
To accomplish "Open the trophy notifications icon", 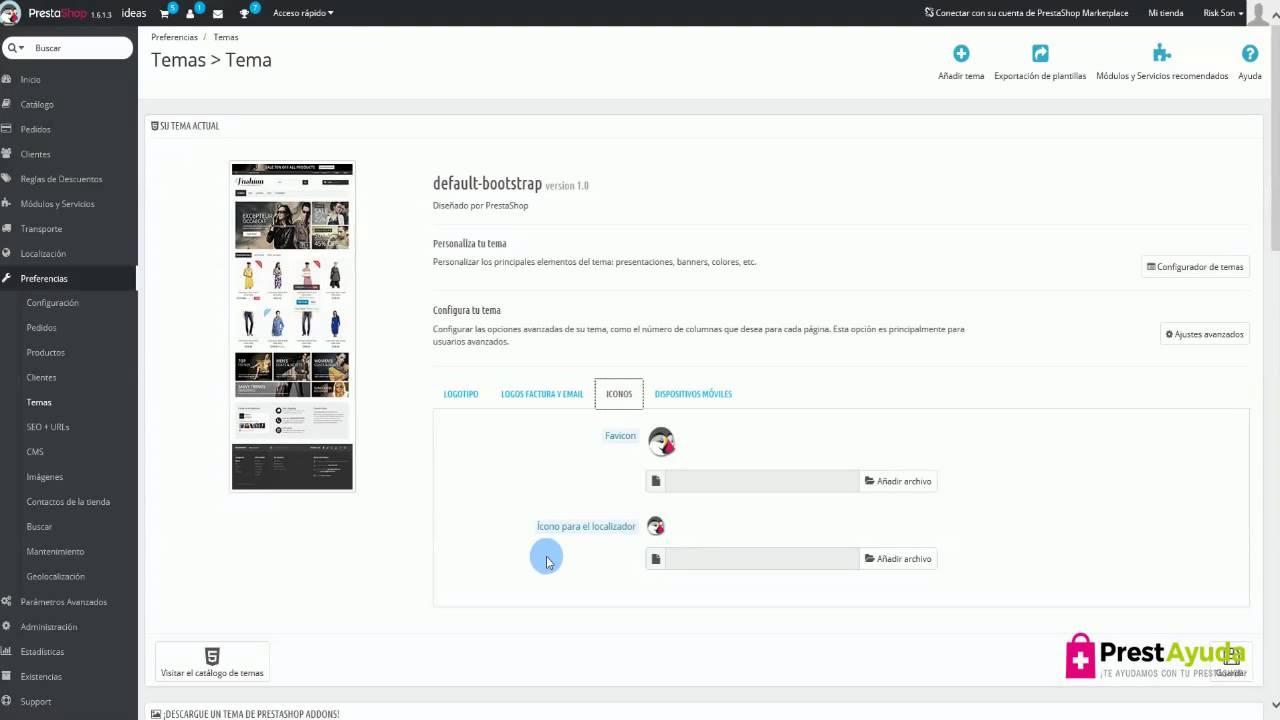I will [246, 13].
